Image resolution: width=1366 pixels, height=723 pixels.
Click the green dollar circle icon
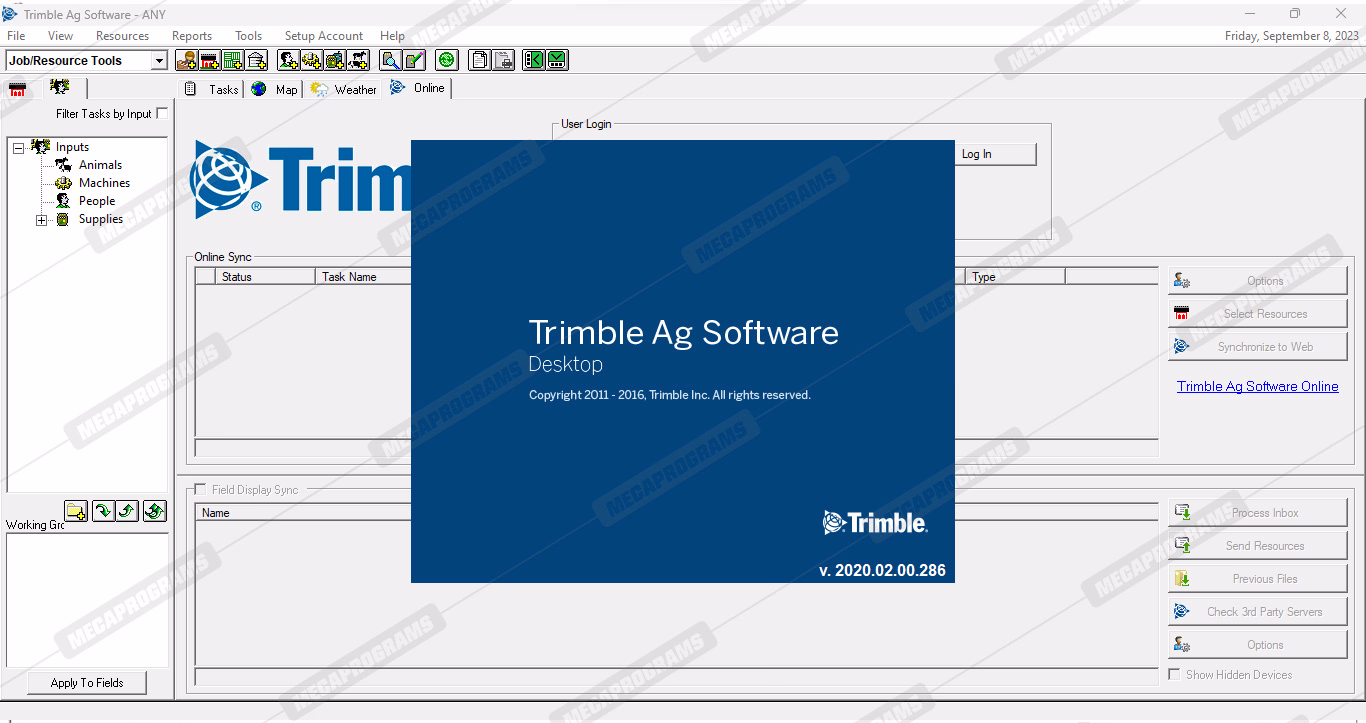446,60
